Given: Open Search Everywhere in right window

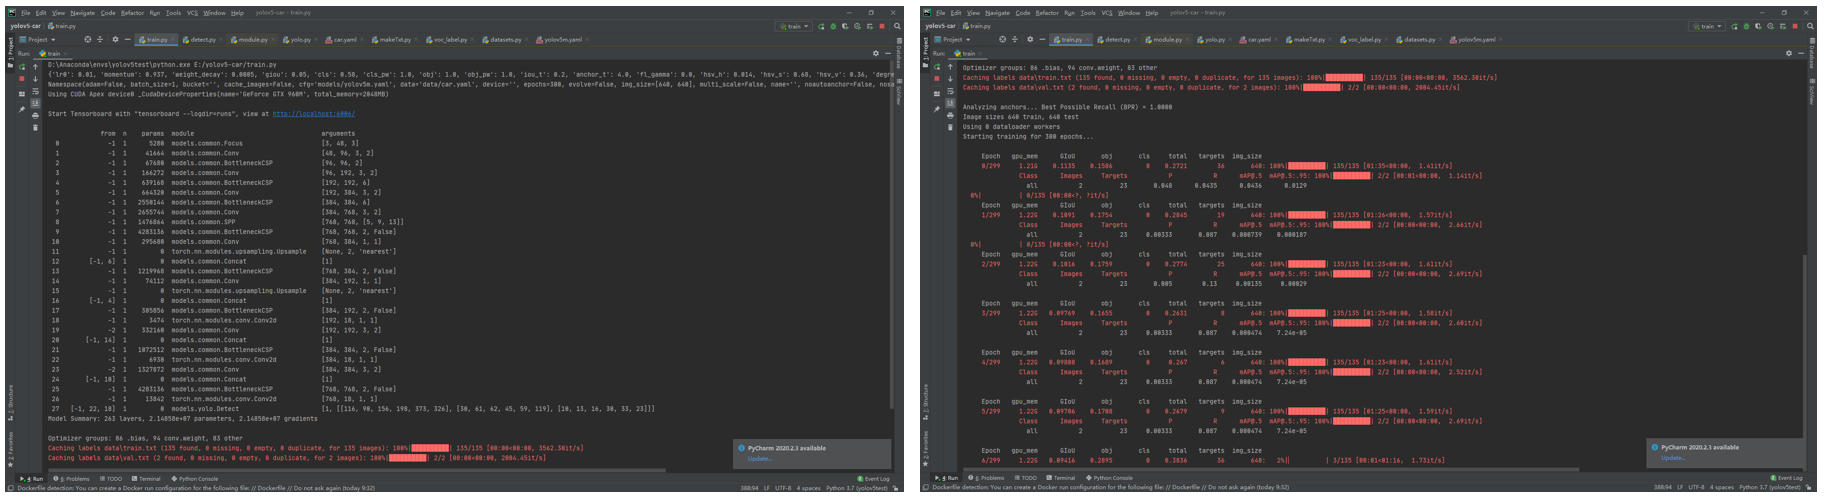Looking at the screenshot, I should pyautogui.click(x=1811, y=26).
